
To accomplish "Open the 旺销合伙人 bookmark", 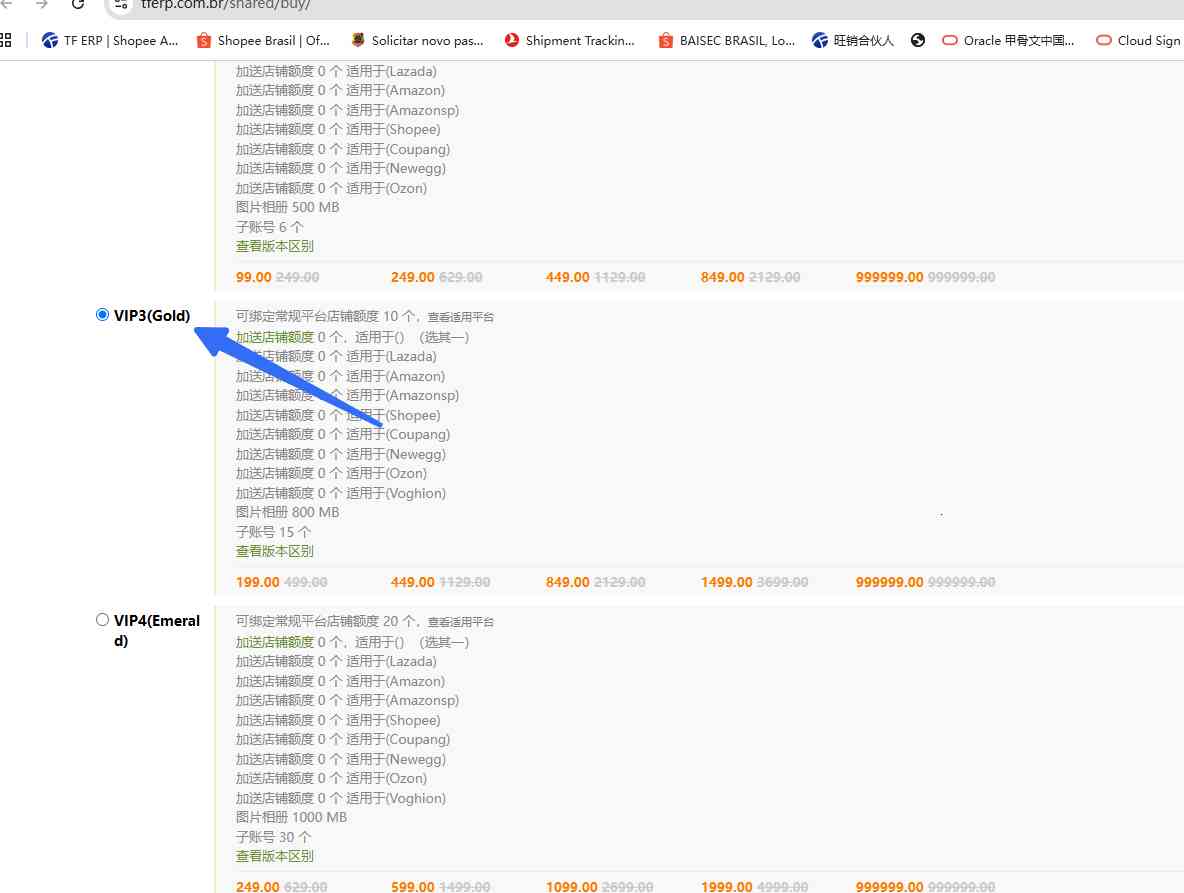I will pos(853,41).
